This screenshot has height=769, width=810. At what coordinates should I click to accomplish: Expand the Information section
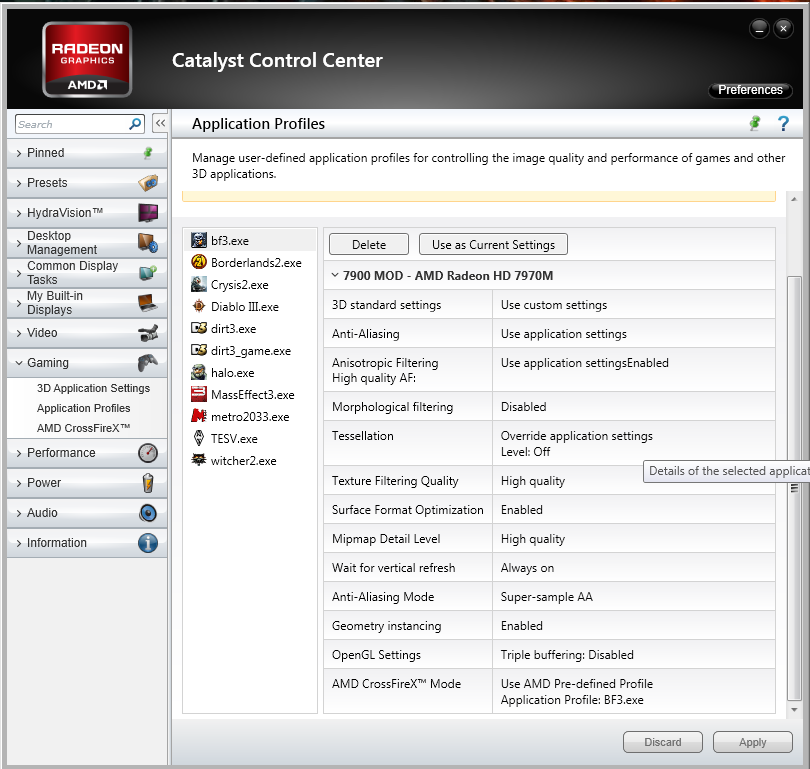(x=87, y=543)
